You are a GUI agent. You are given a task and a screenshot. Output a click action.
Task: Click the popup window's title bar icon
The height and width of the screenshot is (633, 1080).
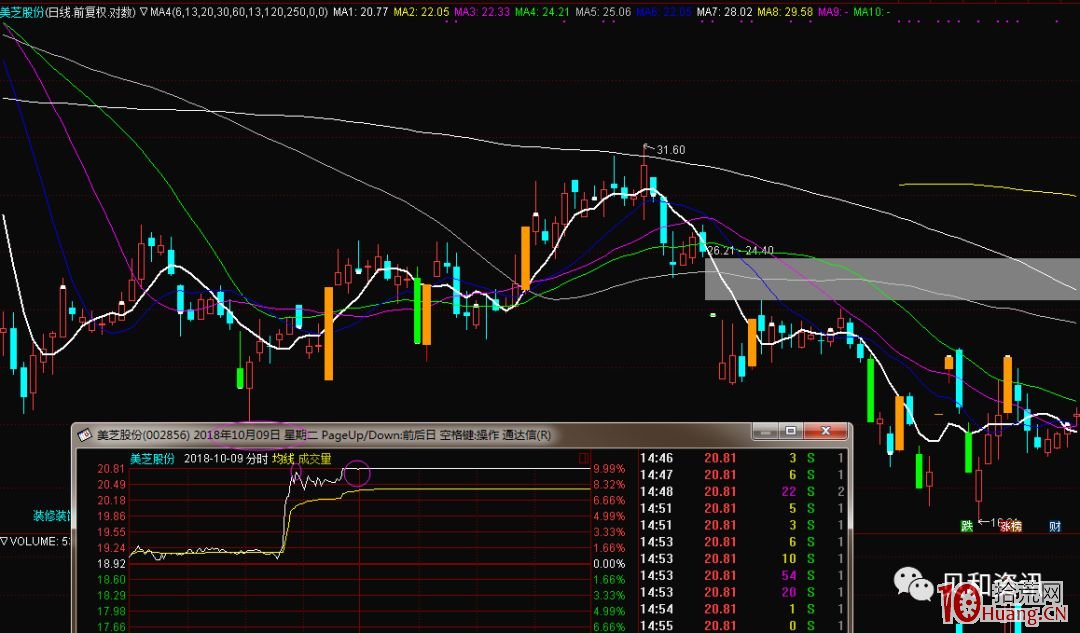click(84, 435)
